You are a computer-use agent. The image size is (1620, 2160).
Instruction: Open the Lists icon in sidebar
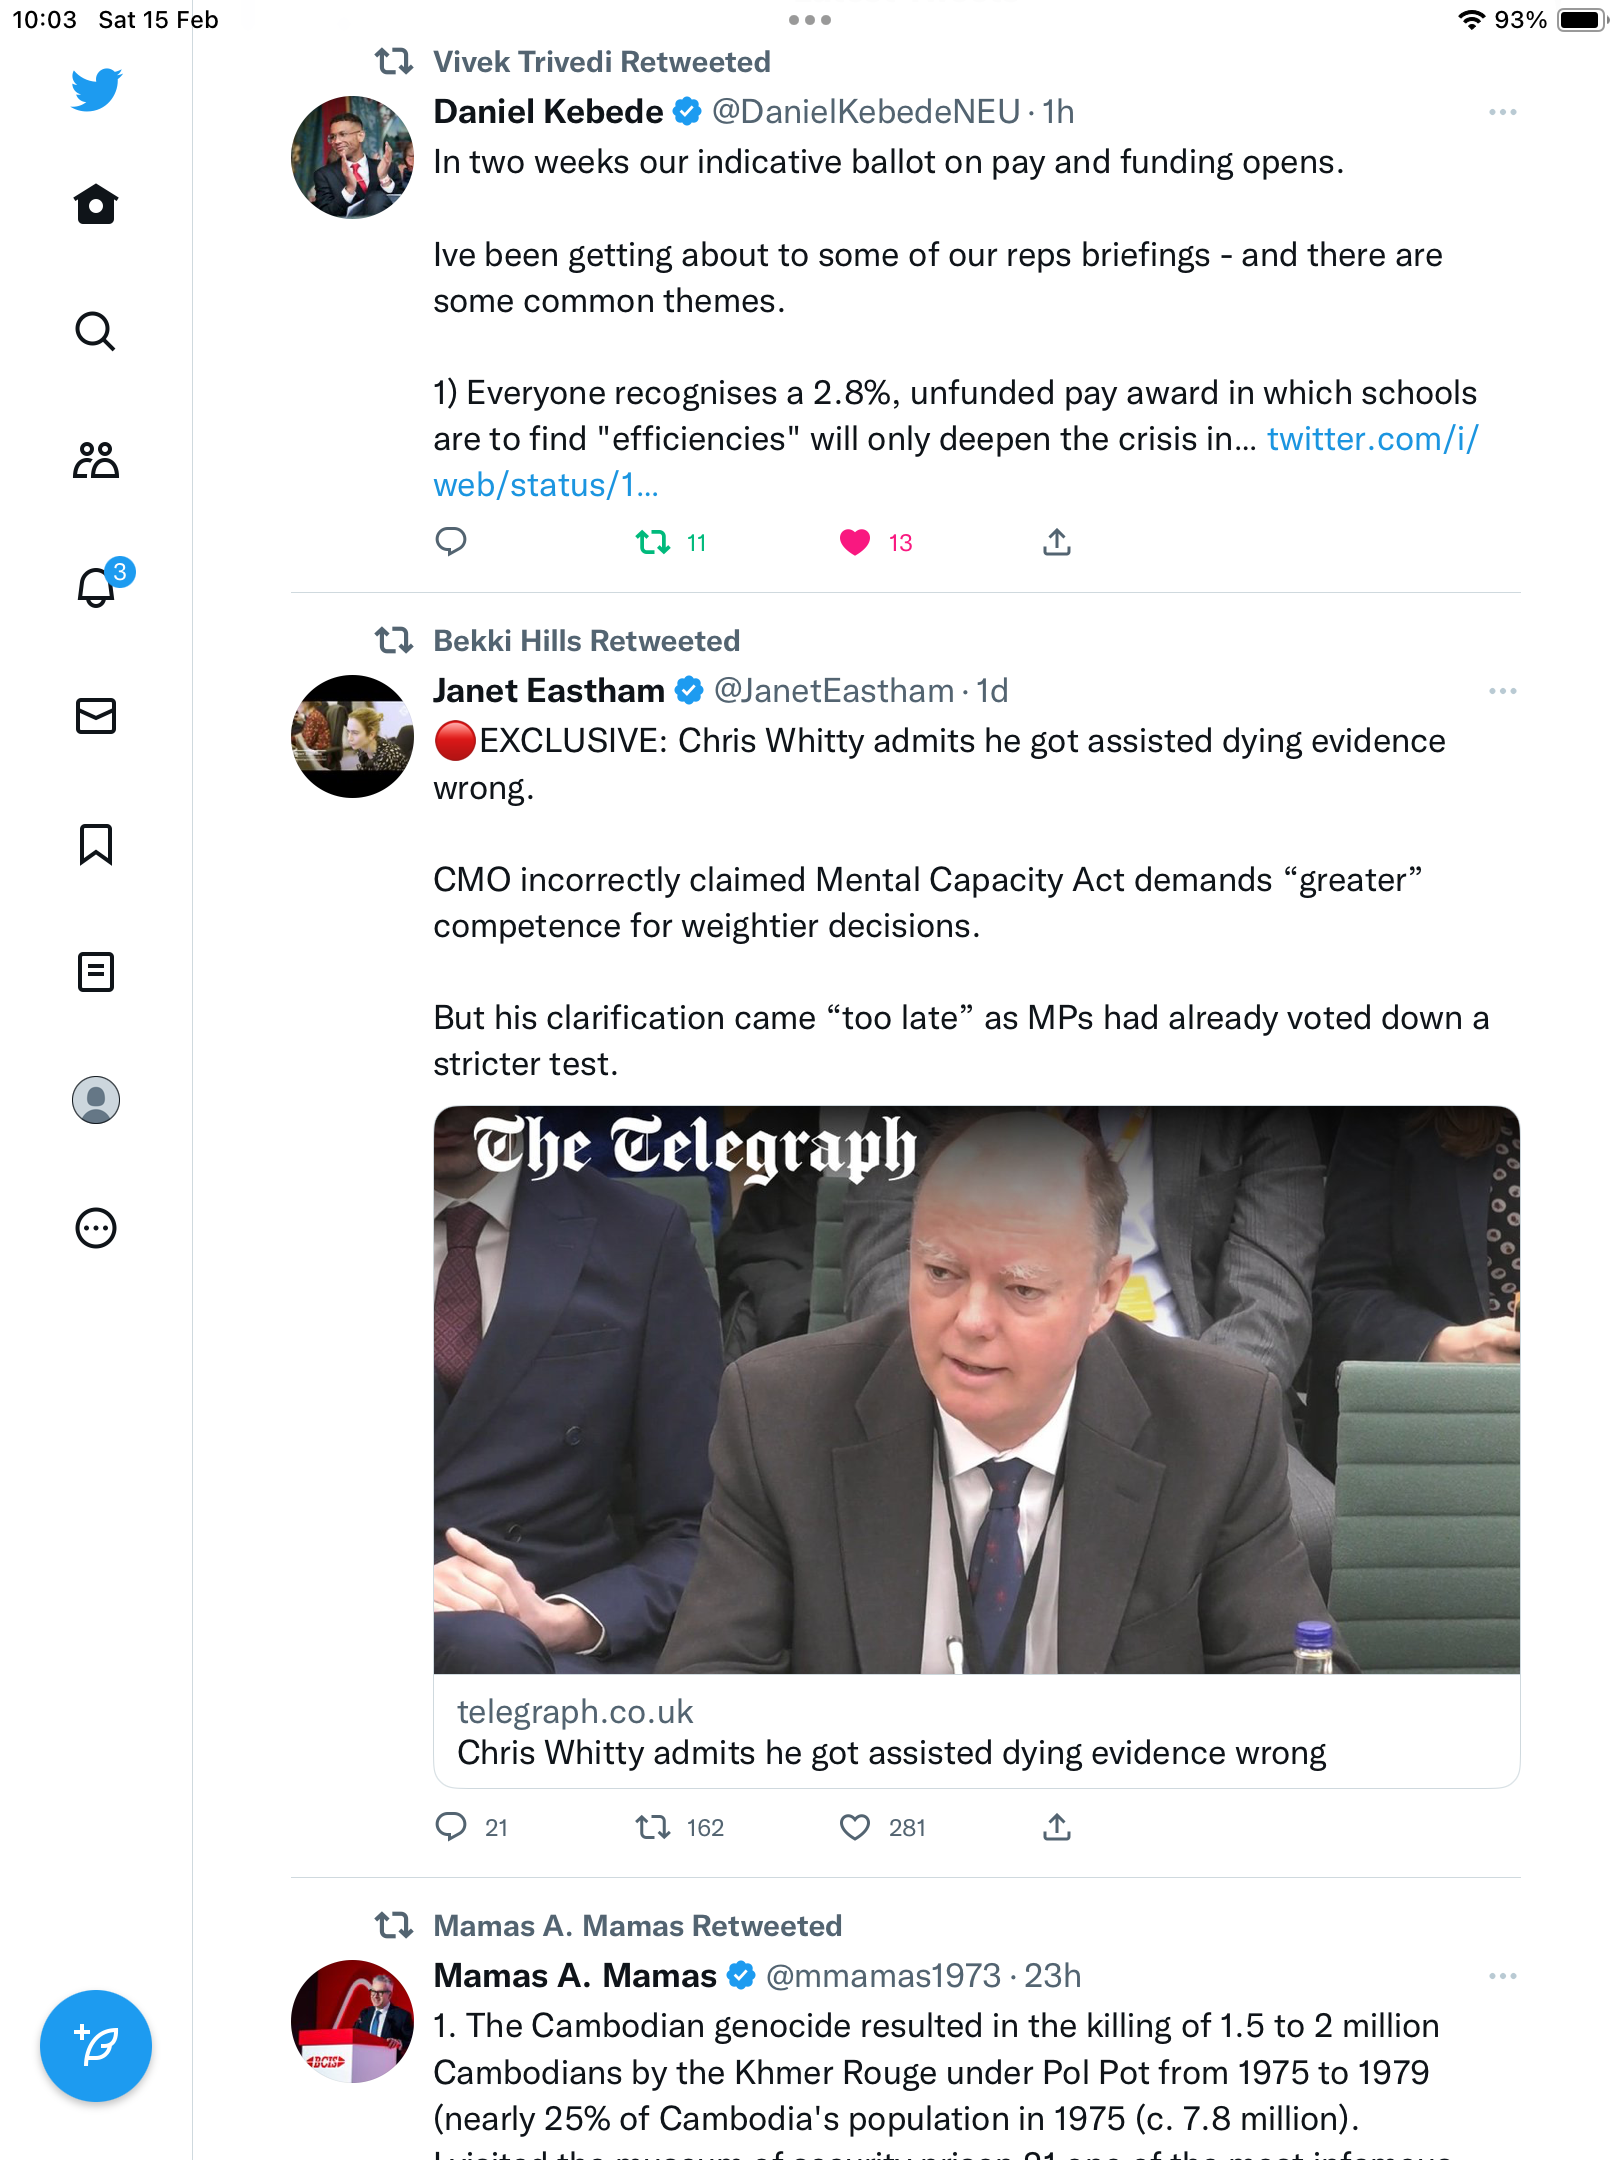click(96, 972)
